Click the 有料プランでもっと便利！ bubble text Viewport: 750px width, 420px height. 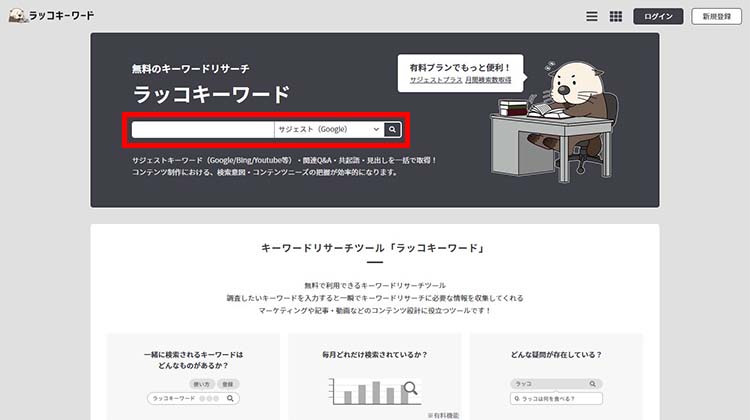click(x=460, y=67)
